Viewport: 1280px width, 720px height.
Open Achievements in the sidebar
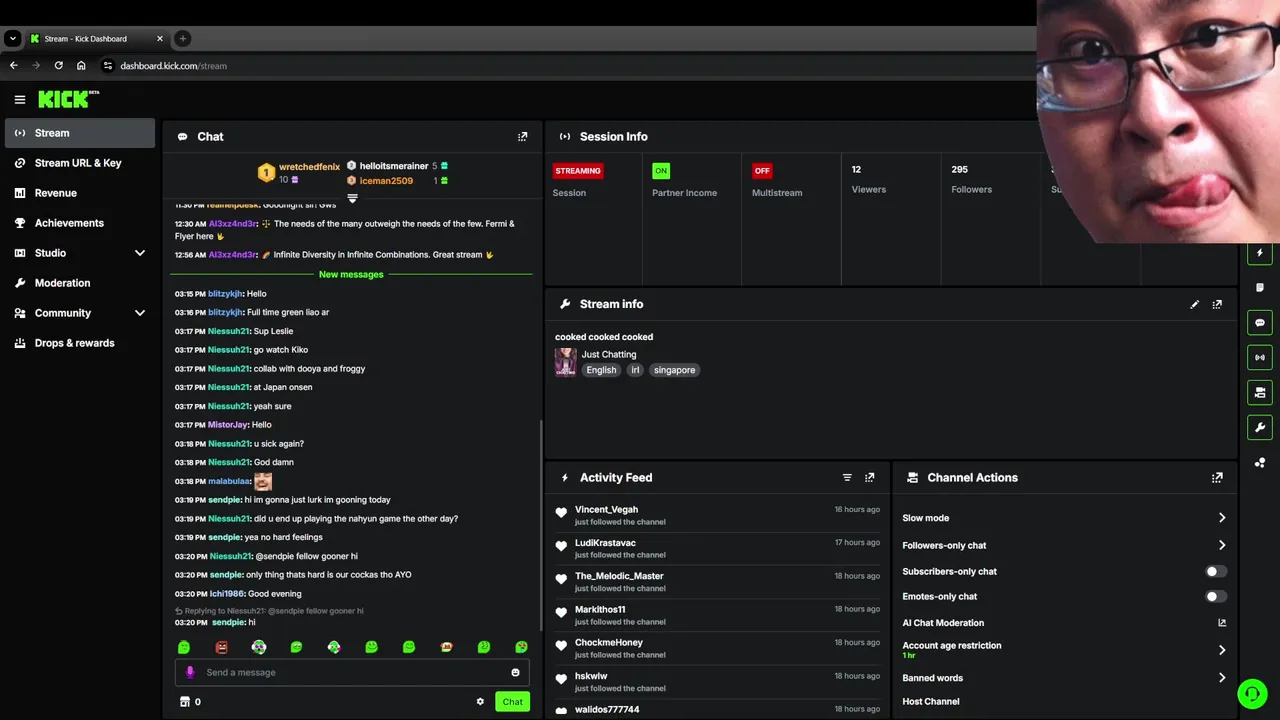click(x=80, y=223)
